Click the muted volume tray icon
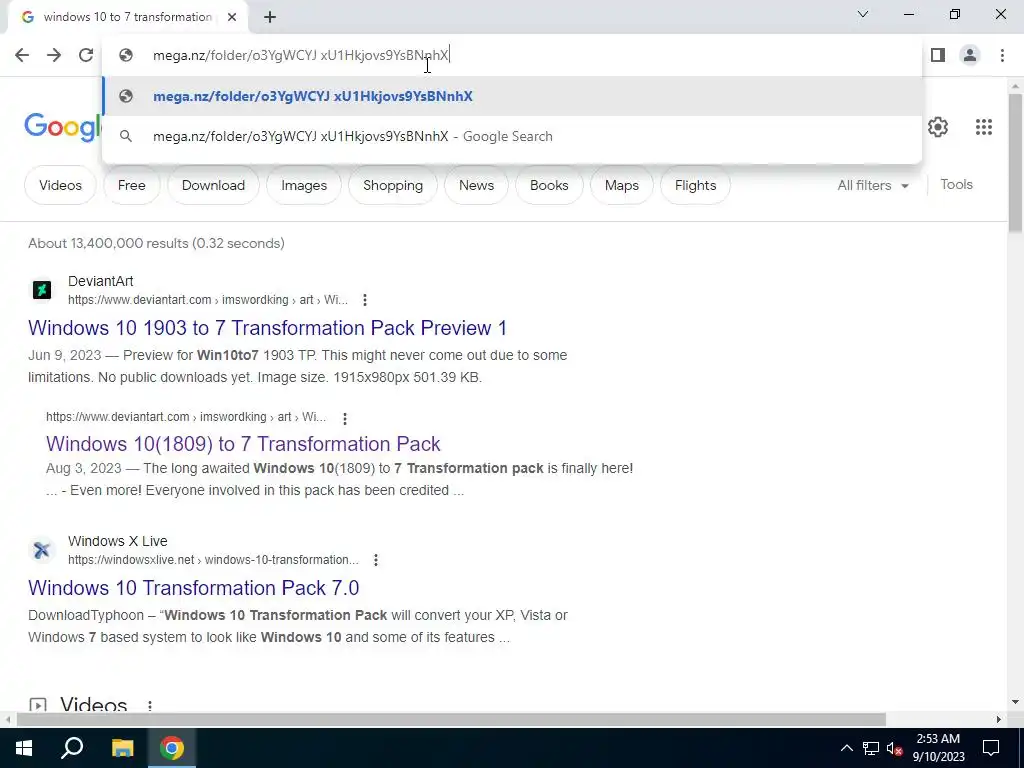The image size is (1024, 768). click(x=894, y=748)
